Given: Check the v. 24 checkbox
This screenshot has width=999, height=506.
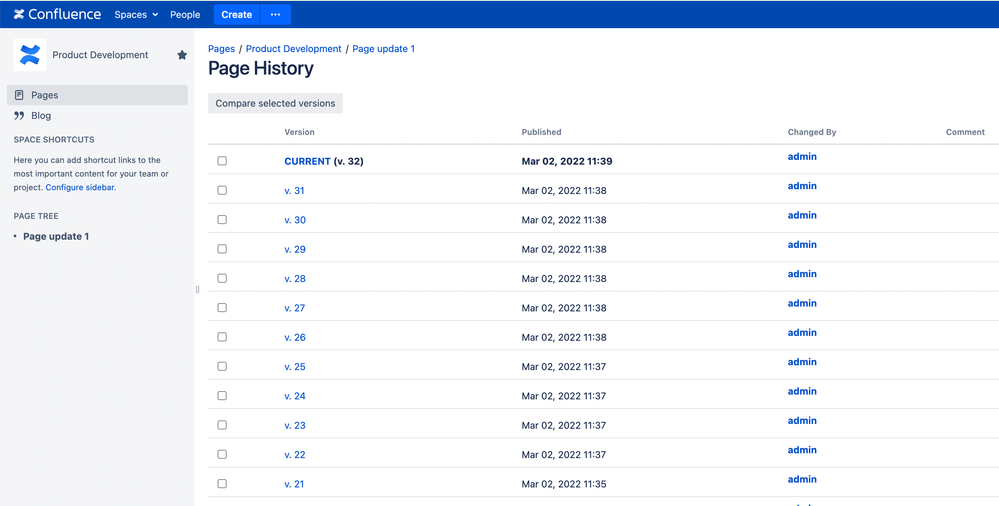Looking at the screenshot, I should click(x=222, y=396).
